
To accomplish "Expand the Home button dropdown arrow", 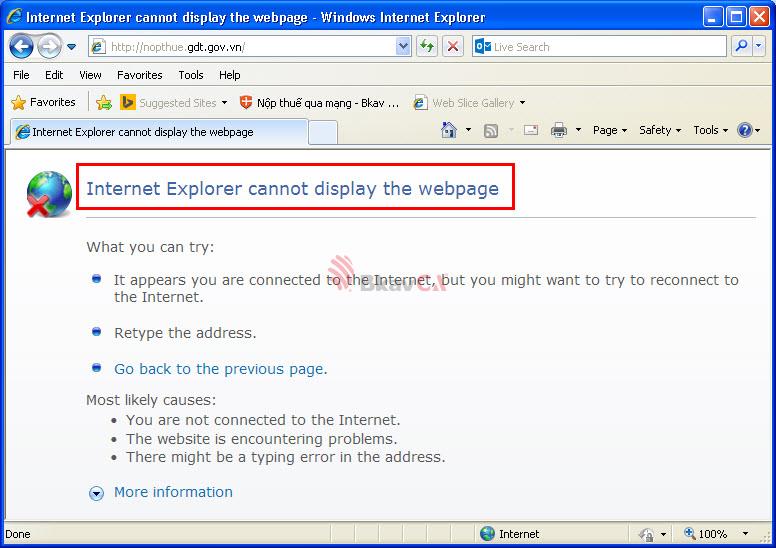I will click(468, 130).
